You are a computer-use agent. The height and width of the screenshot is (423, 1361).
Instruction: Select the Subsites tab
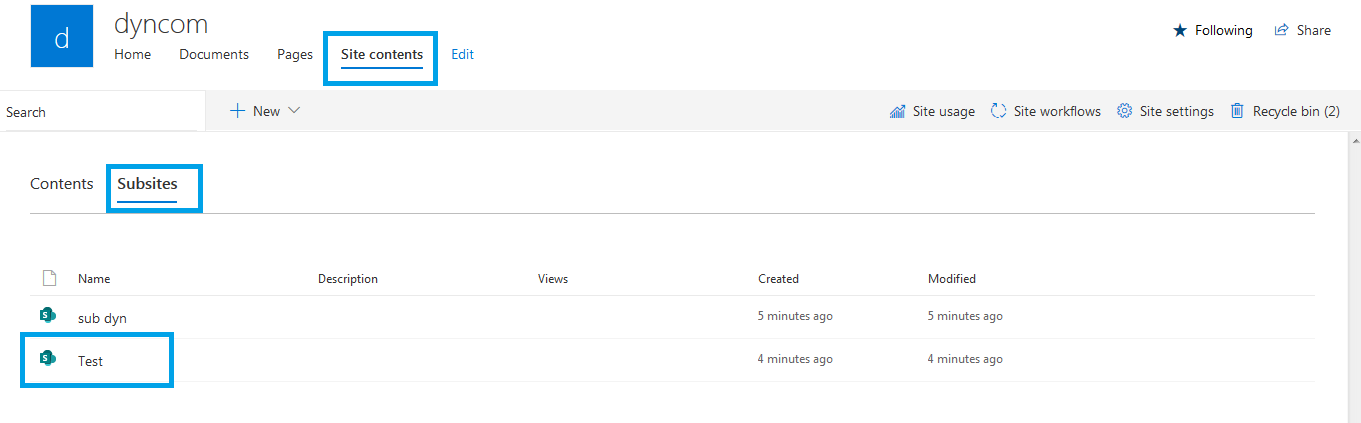point(147,184)
